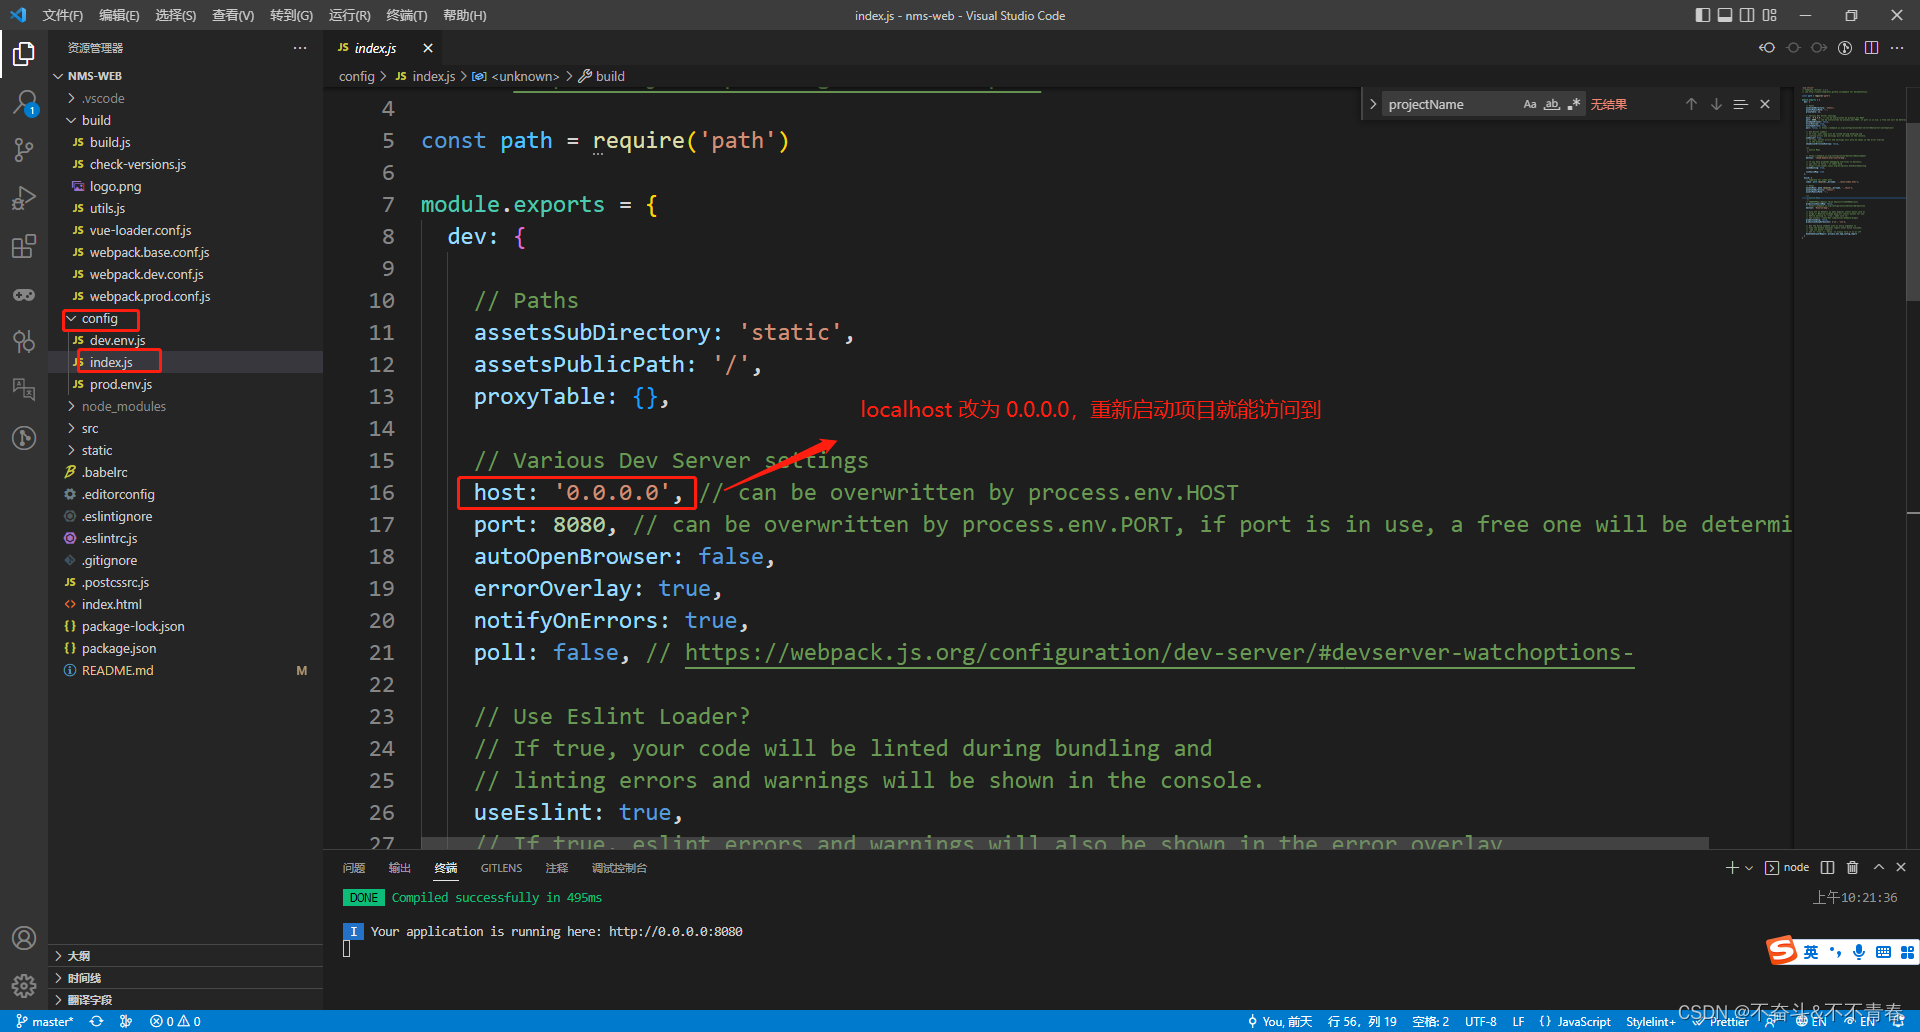Toggle find in selection icon
This screenshot has height=1032, width=1920.
pyautogui.click(x=1740, y=104)
